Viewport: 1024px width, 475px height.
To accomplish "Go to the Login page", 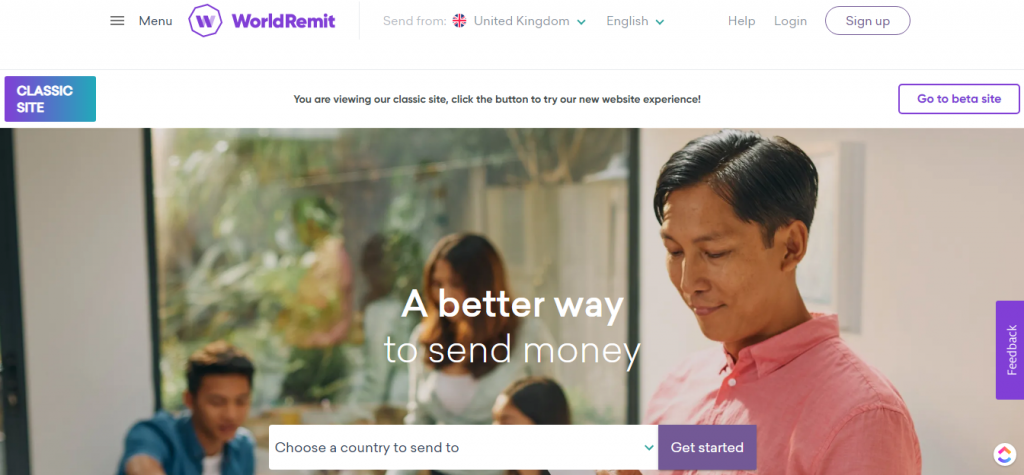I will [790, 21].
